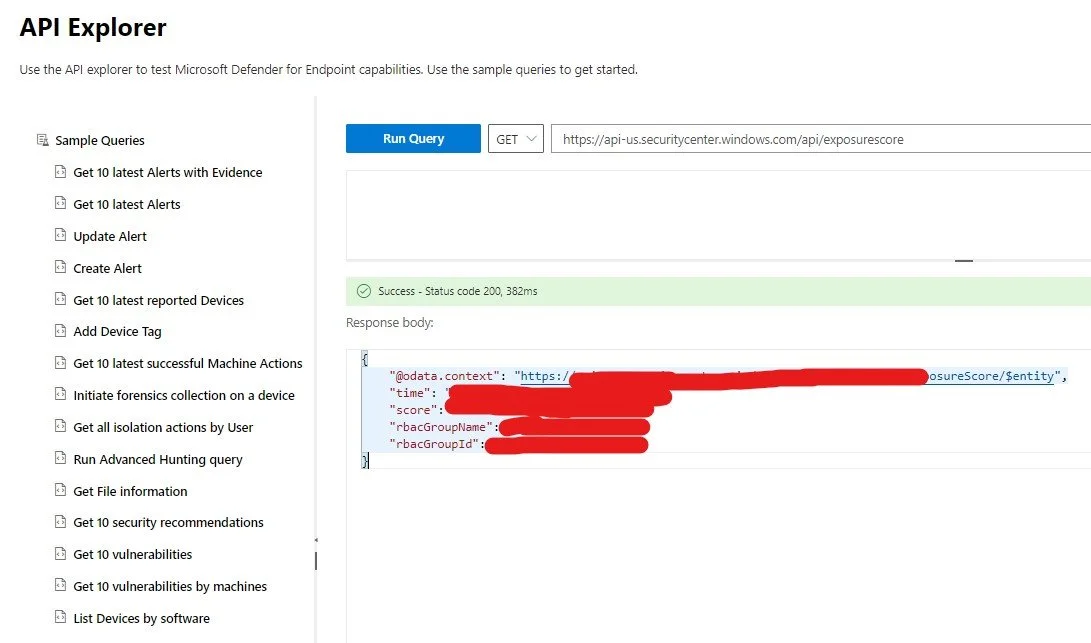Click icon beside Run Advanced Hunting query

coord(61,459)
